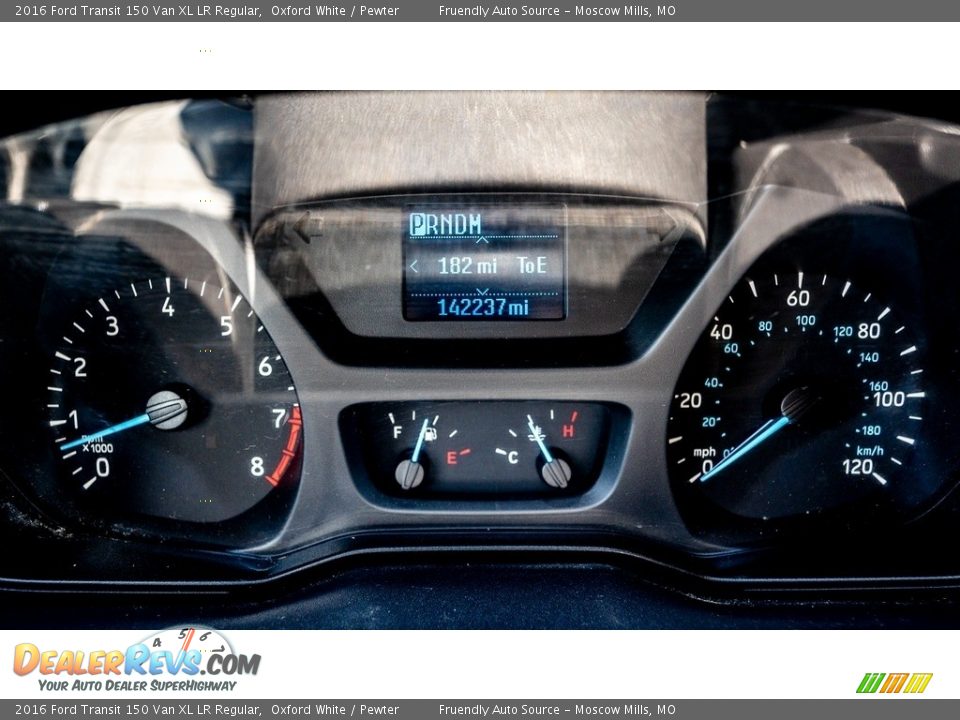
Task: Click Friendly Auto Source in the footer bar
Action: [x=499, y=710]
